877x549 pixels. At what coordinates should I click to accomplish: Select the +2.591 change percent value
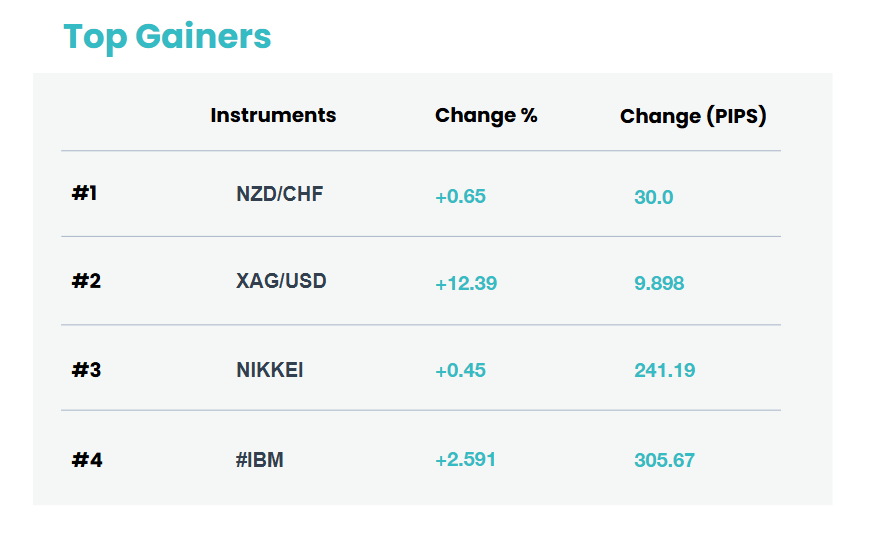(465, 460)
